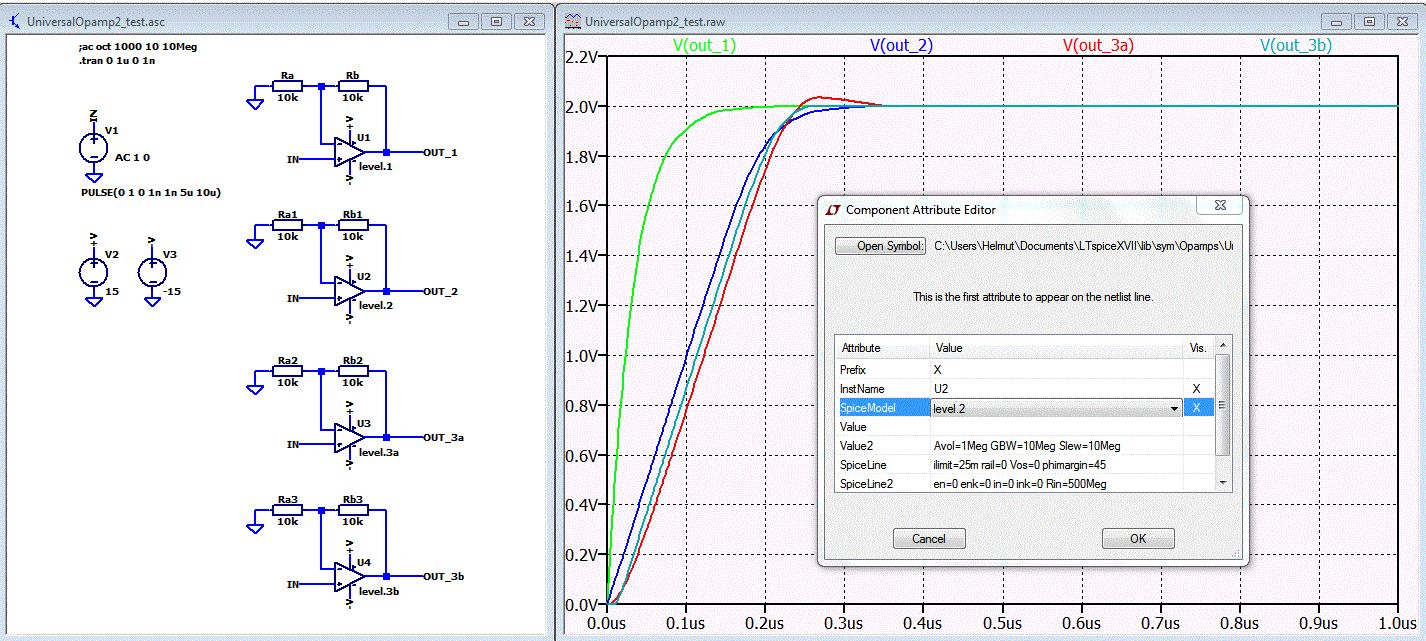Click the V1 voltage source symbol
This screenshot has width=1426, height=641.
point(94,148)
